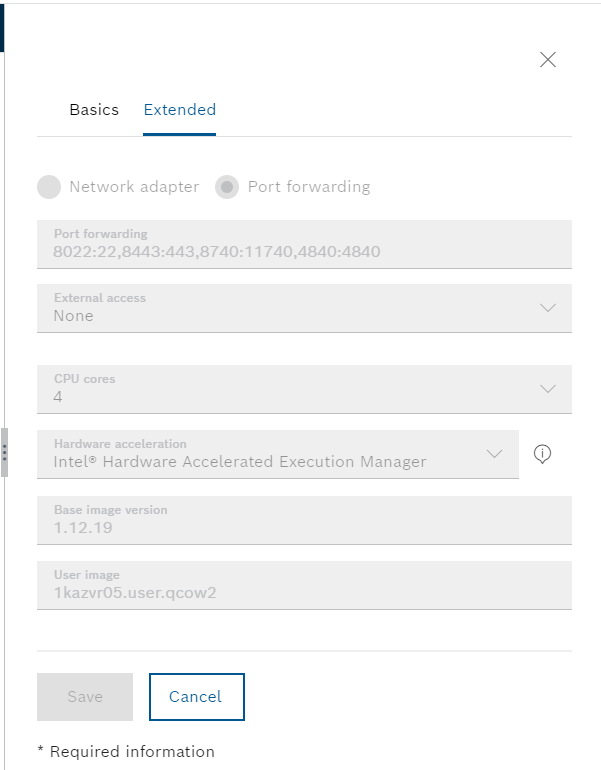
Task: Open the Hardware acceleration dropdown chevron
Action: [x=494, y=454]
